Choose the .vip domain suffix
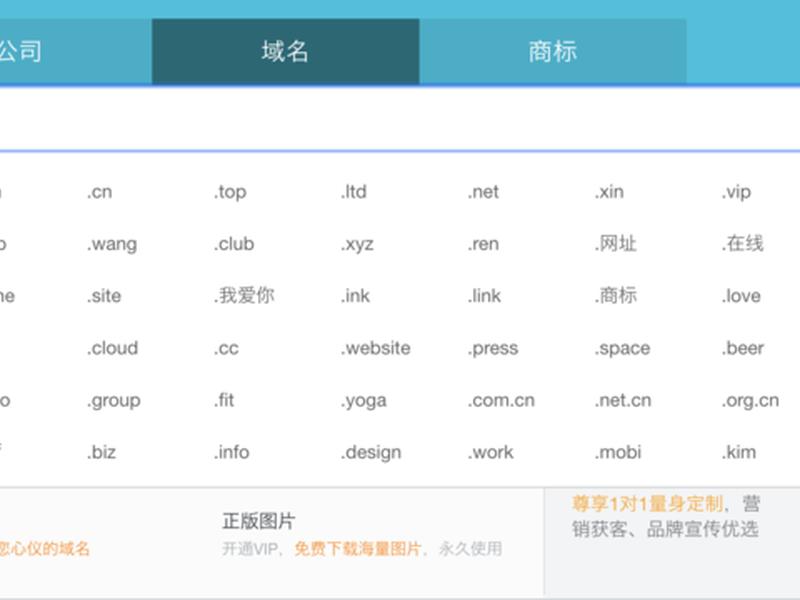Image resolution: width=800 pixels, height=600 pixels. (736, 192)
